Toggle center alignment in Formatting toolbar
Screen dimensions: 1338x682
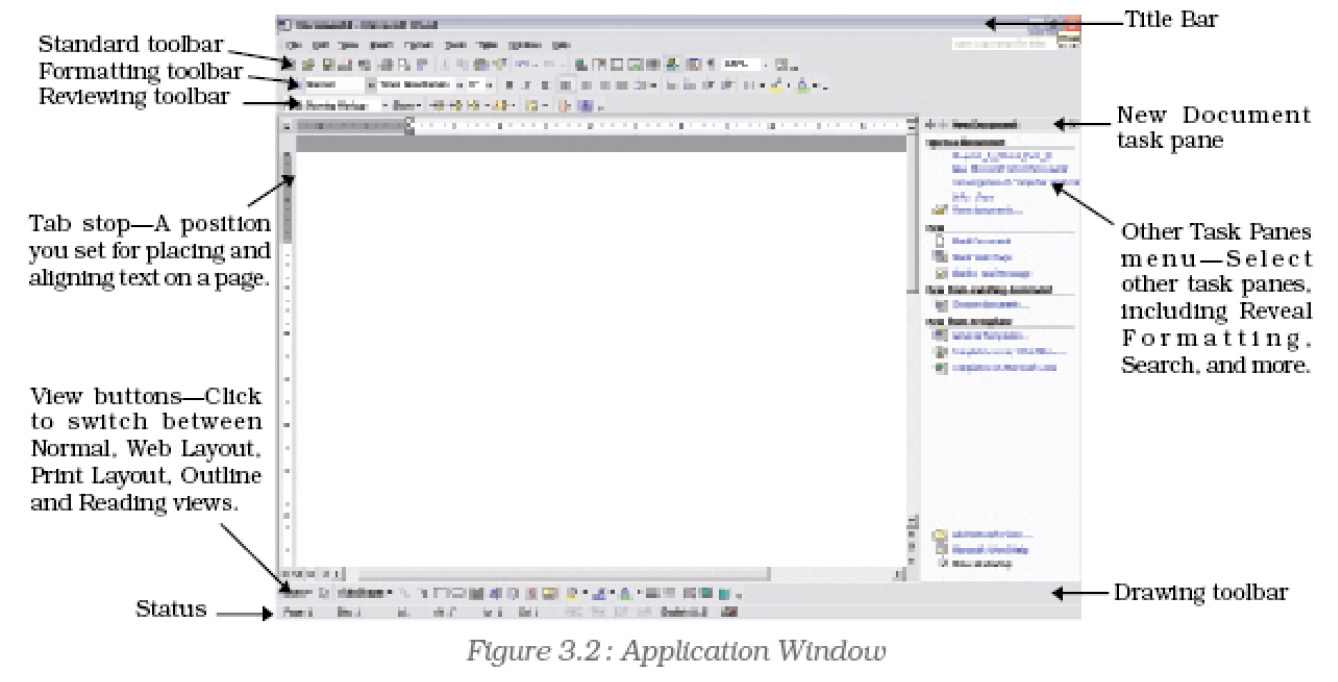(x=585, y=85)
